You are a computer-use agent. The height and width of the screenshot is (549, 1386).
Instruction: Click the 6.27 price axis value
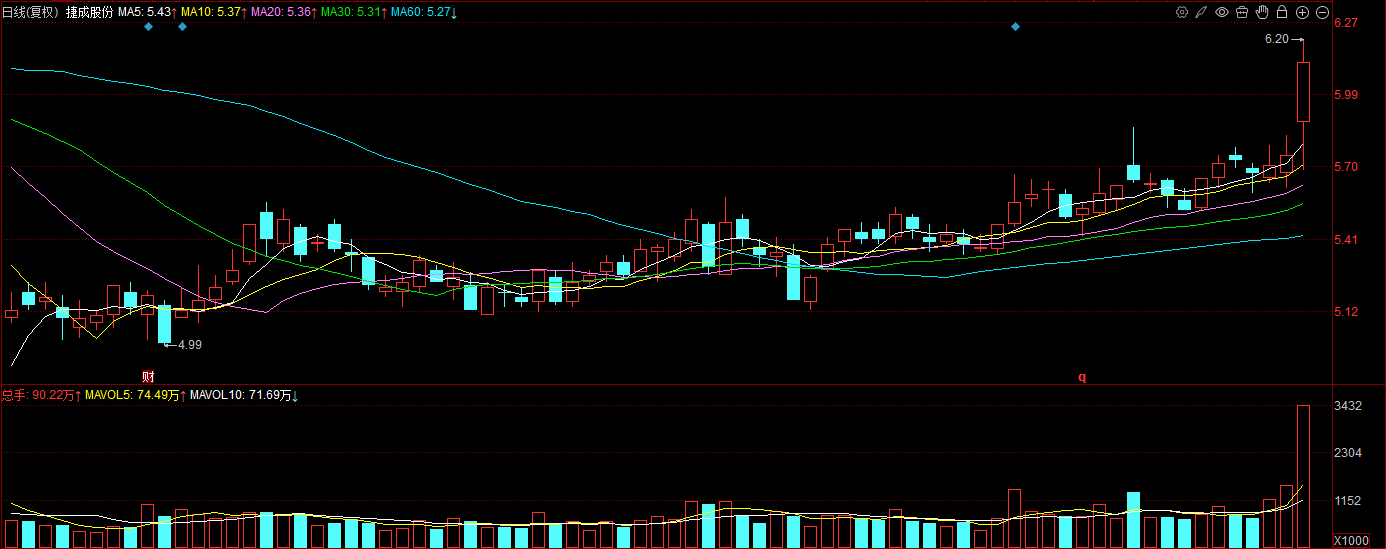(1346, 23)
